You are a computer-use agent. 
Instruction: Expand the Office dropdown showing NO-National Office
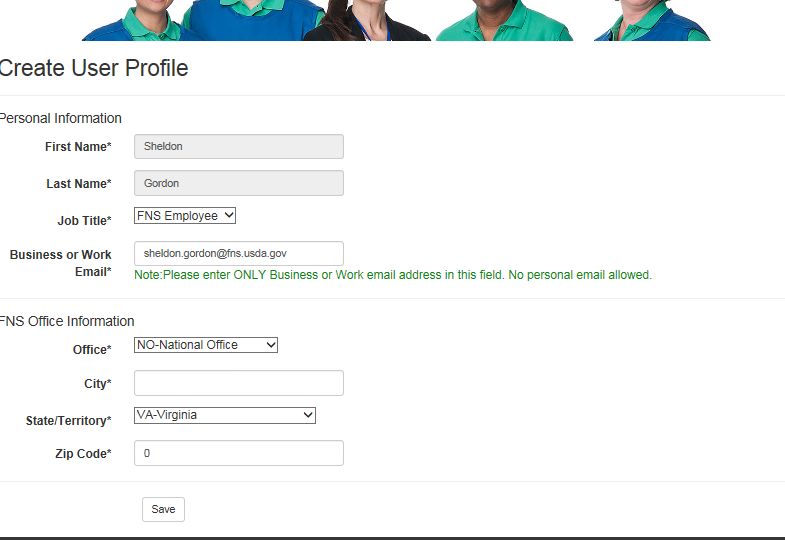pos(206,345)
